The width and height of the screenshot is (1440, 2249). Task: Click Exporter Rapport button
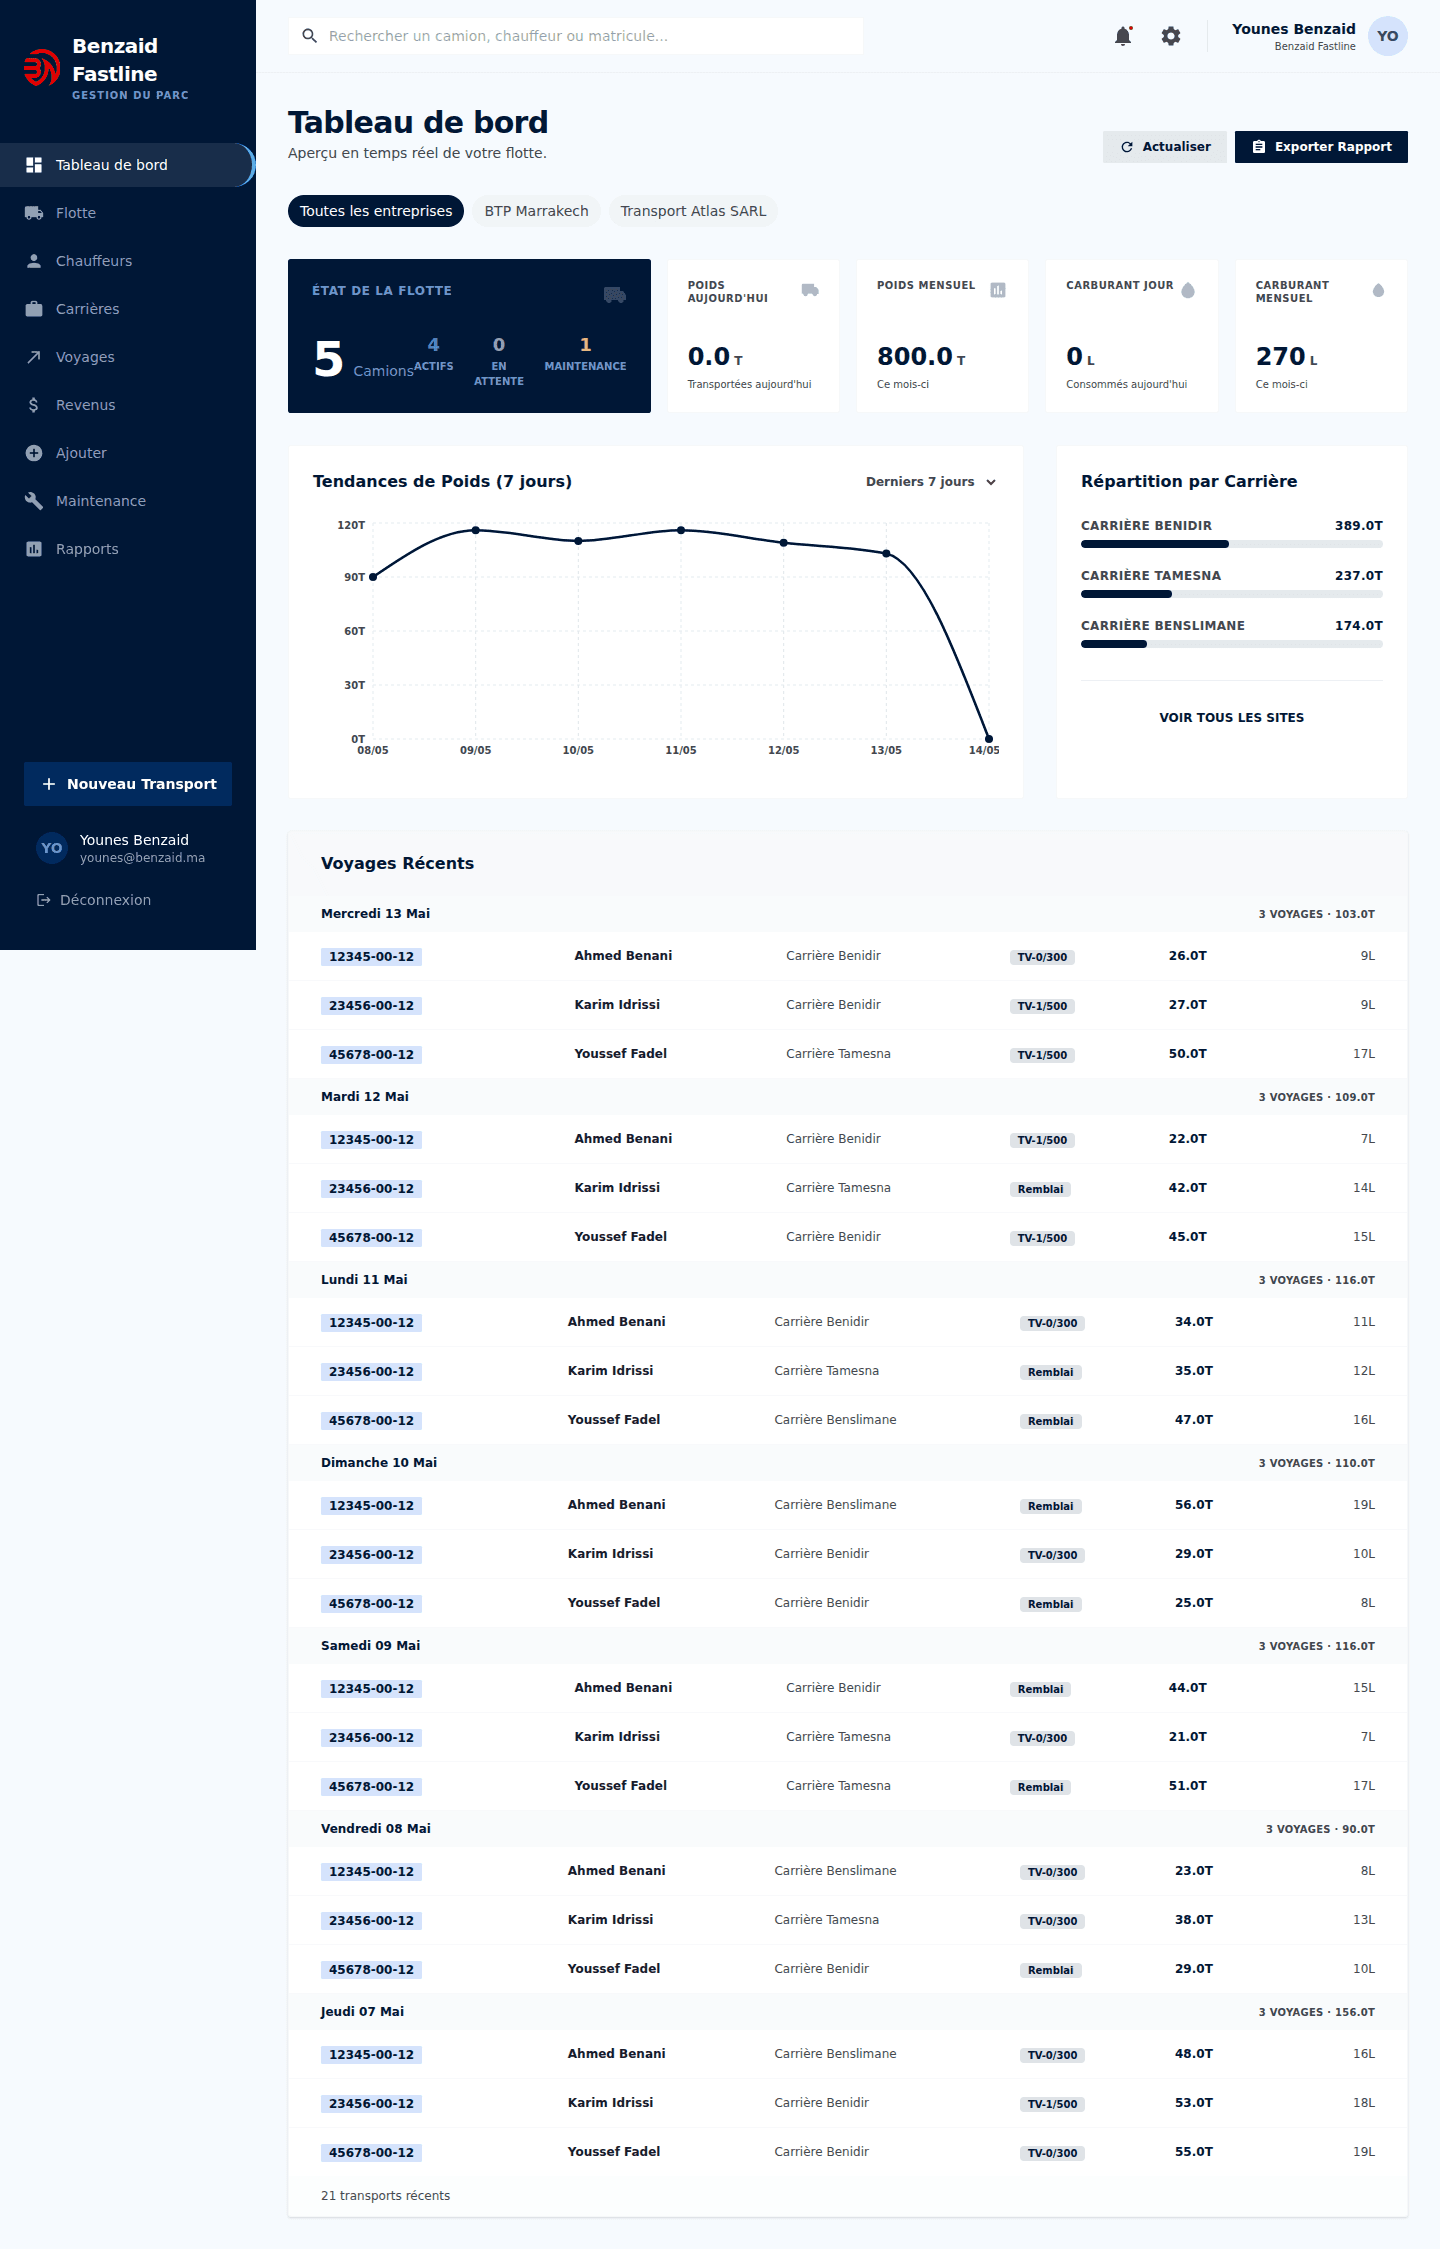click(x=1321, y=147)
